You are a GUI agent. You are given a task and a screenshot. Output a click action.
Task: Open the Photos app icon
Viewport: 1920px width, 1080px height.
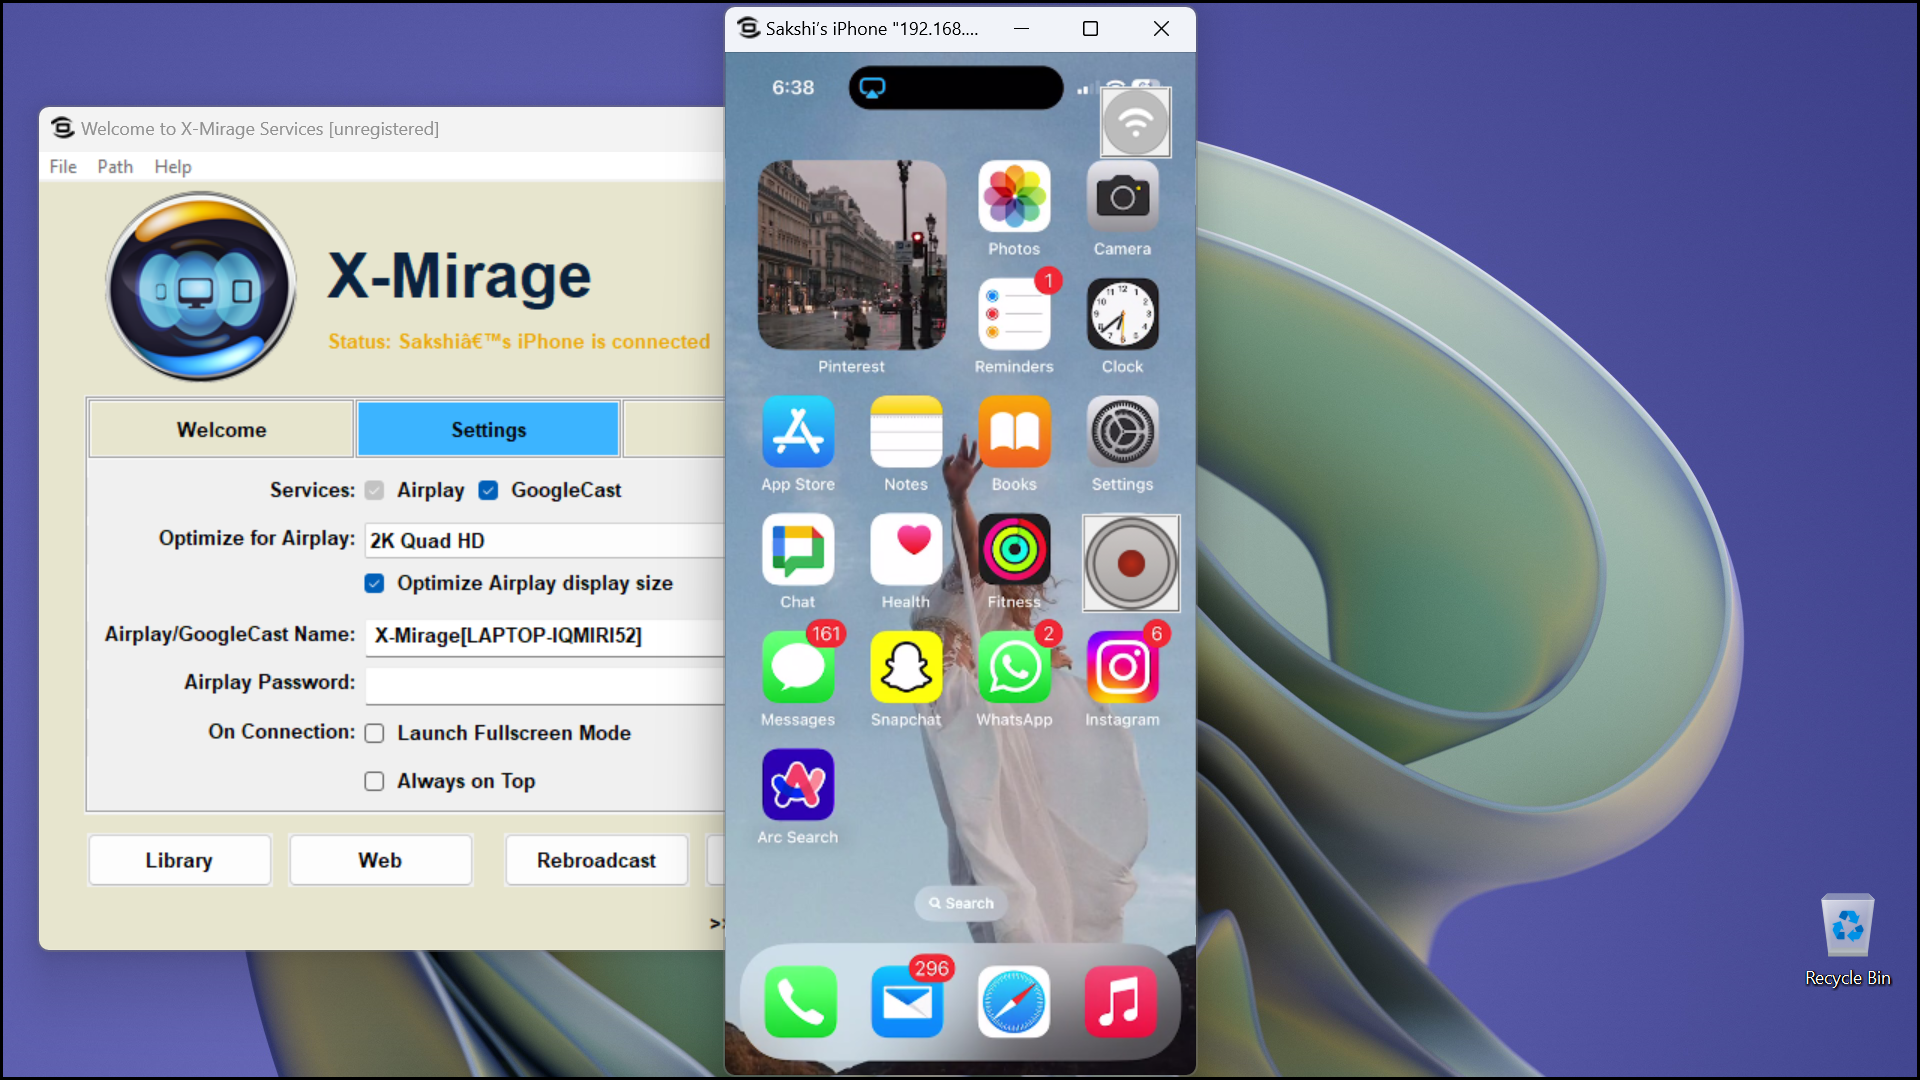[1014, 197]
